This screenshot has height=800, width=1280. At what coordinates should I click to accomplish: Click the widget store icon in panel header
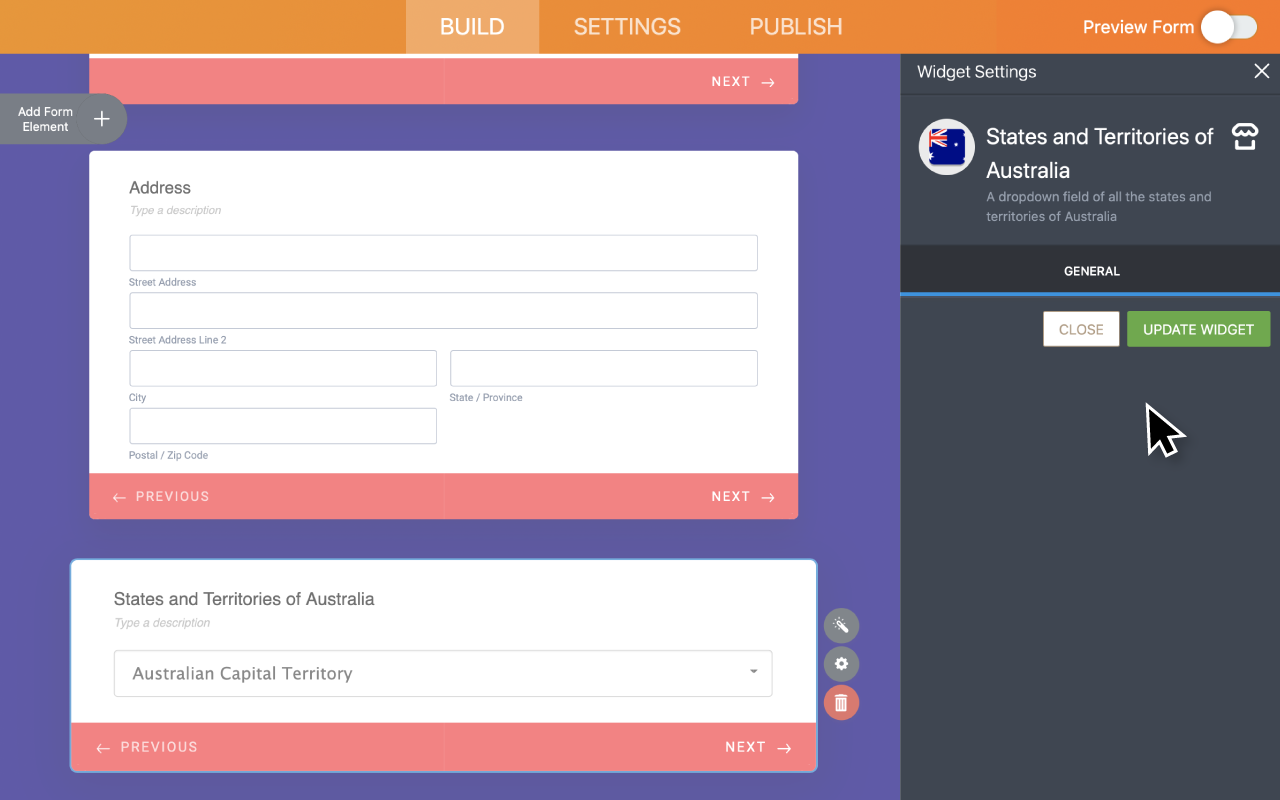pyautogui.click(x=1244, y=137)
